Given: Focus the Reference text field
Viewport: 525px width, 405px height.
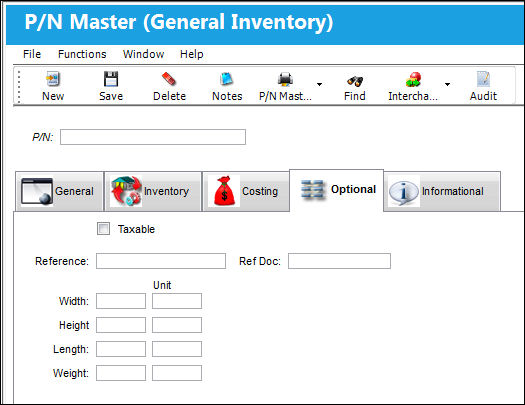Looking at the screenshot, I should pos(161,261).
